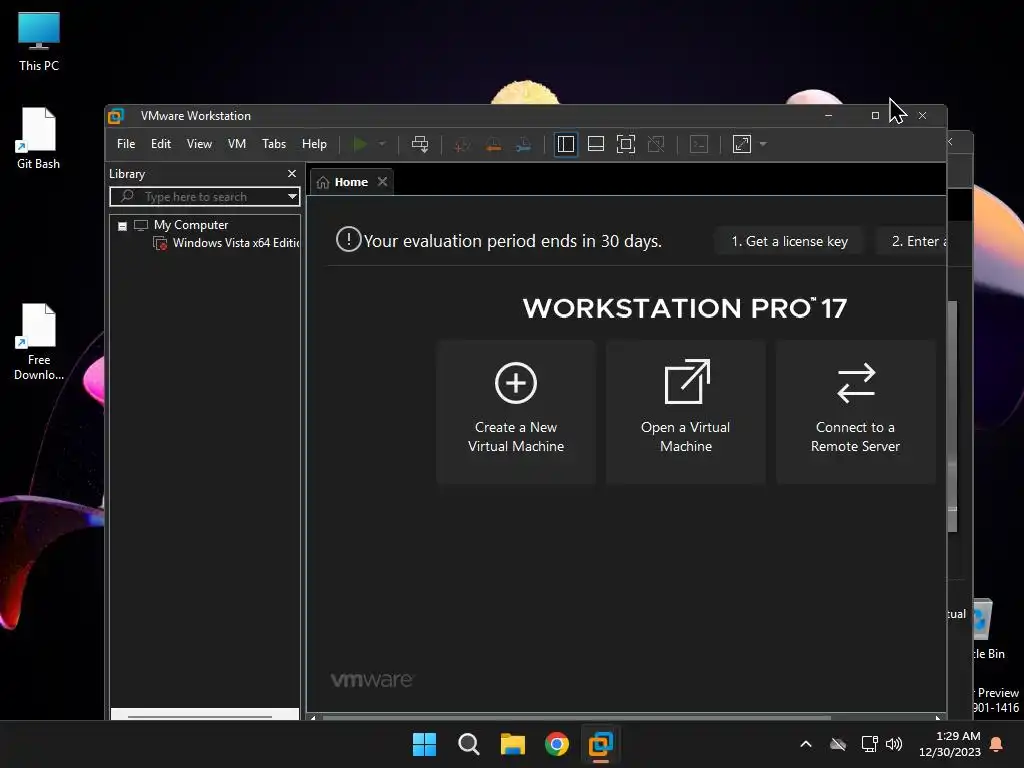
Task: Click the Take Snapshot toolbar icon
Action: coord(462,144)
